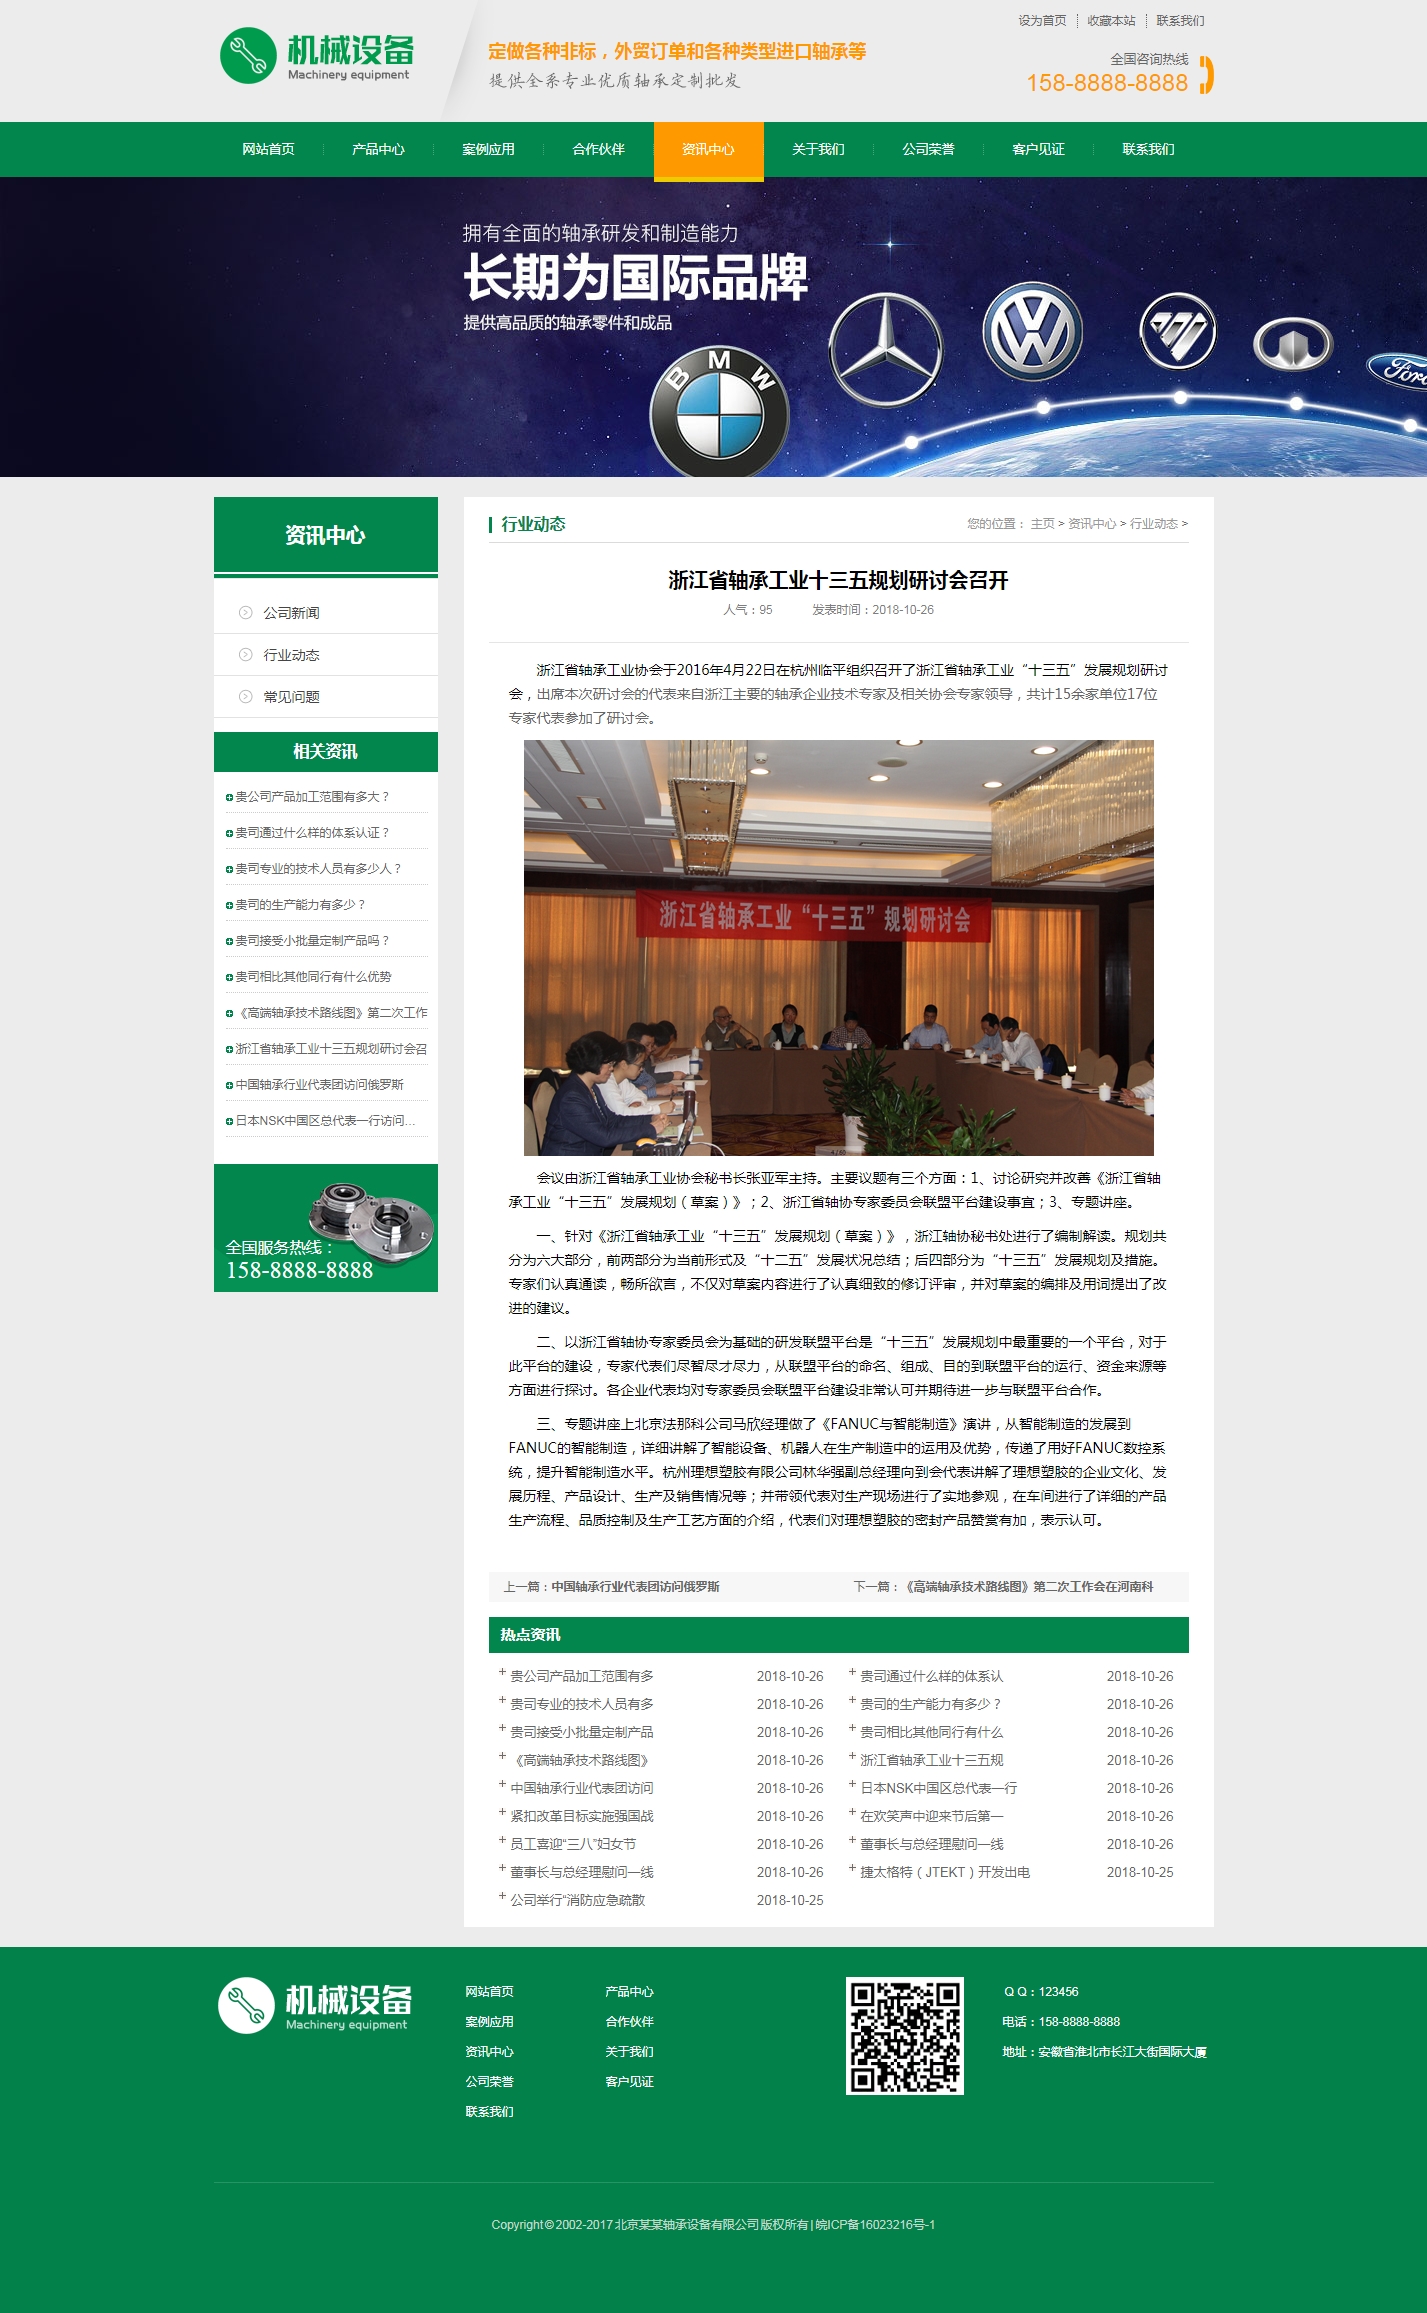Viewport: 1427px width, 2313px height.
Task: Open related article 贵司接受小批量定制产品吗？
Action: pyautogui.click(x=312, y=941)
